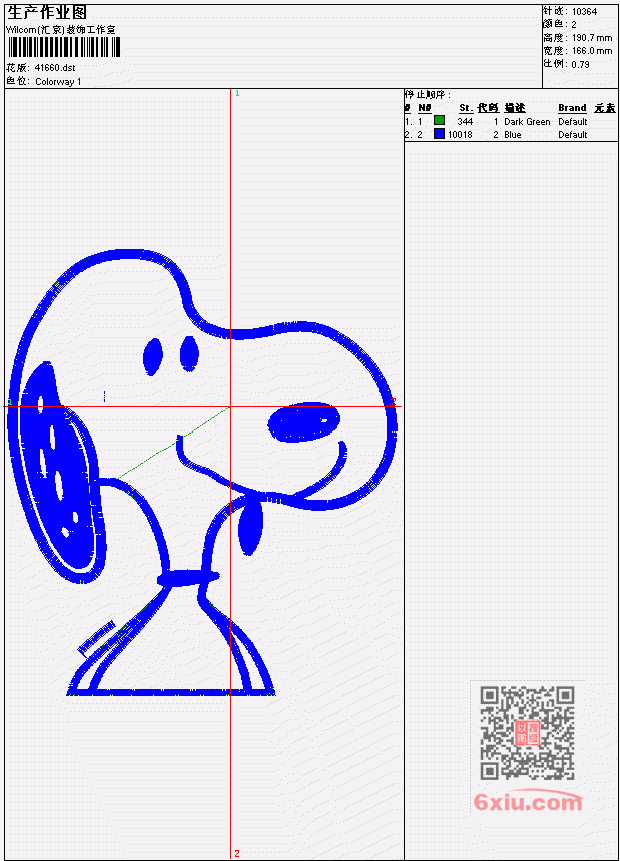Click Default brand in the Blue row
Image resolution: width=620 pixels, height=861 pixels.
[x=573, y=135]
